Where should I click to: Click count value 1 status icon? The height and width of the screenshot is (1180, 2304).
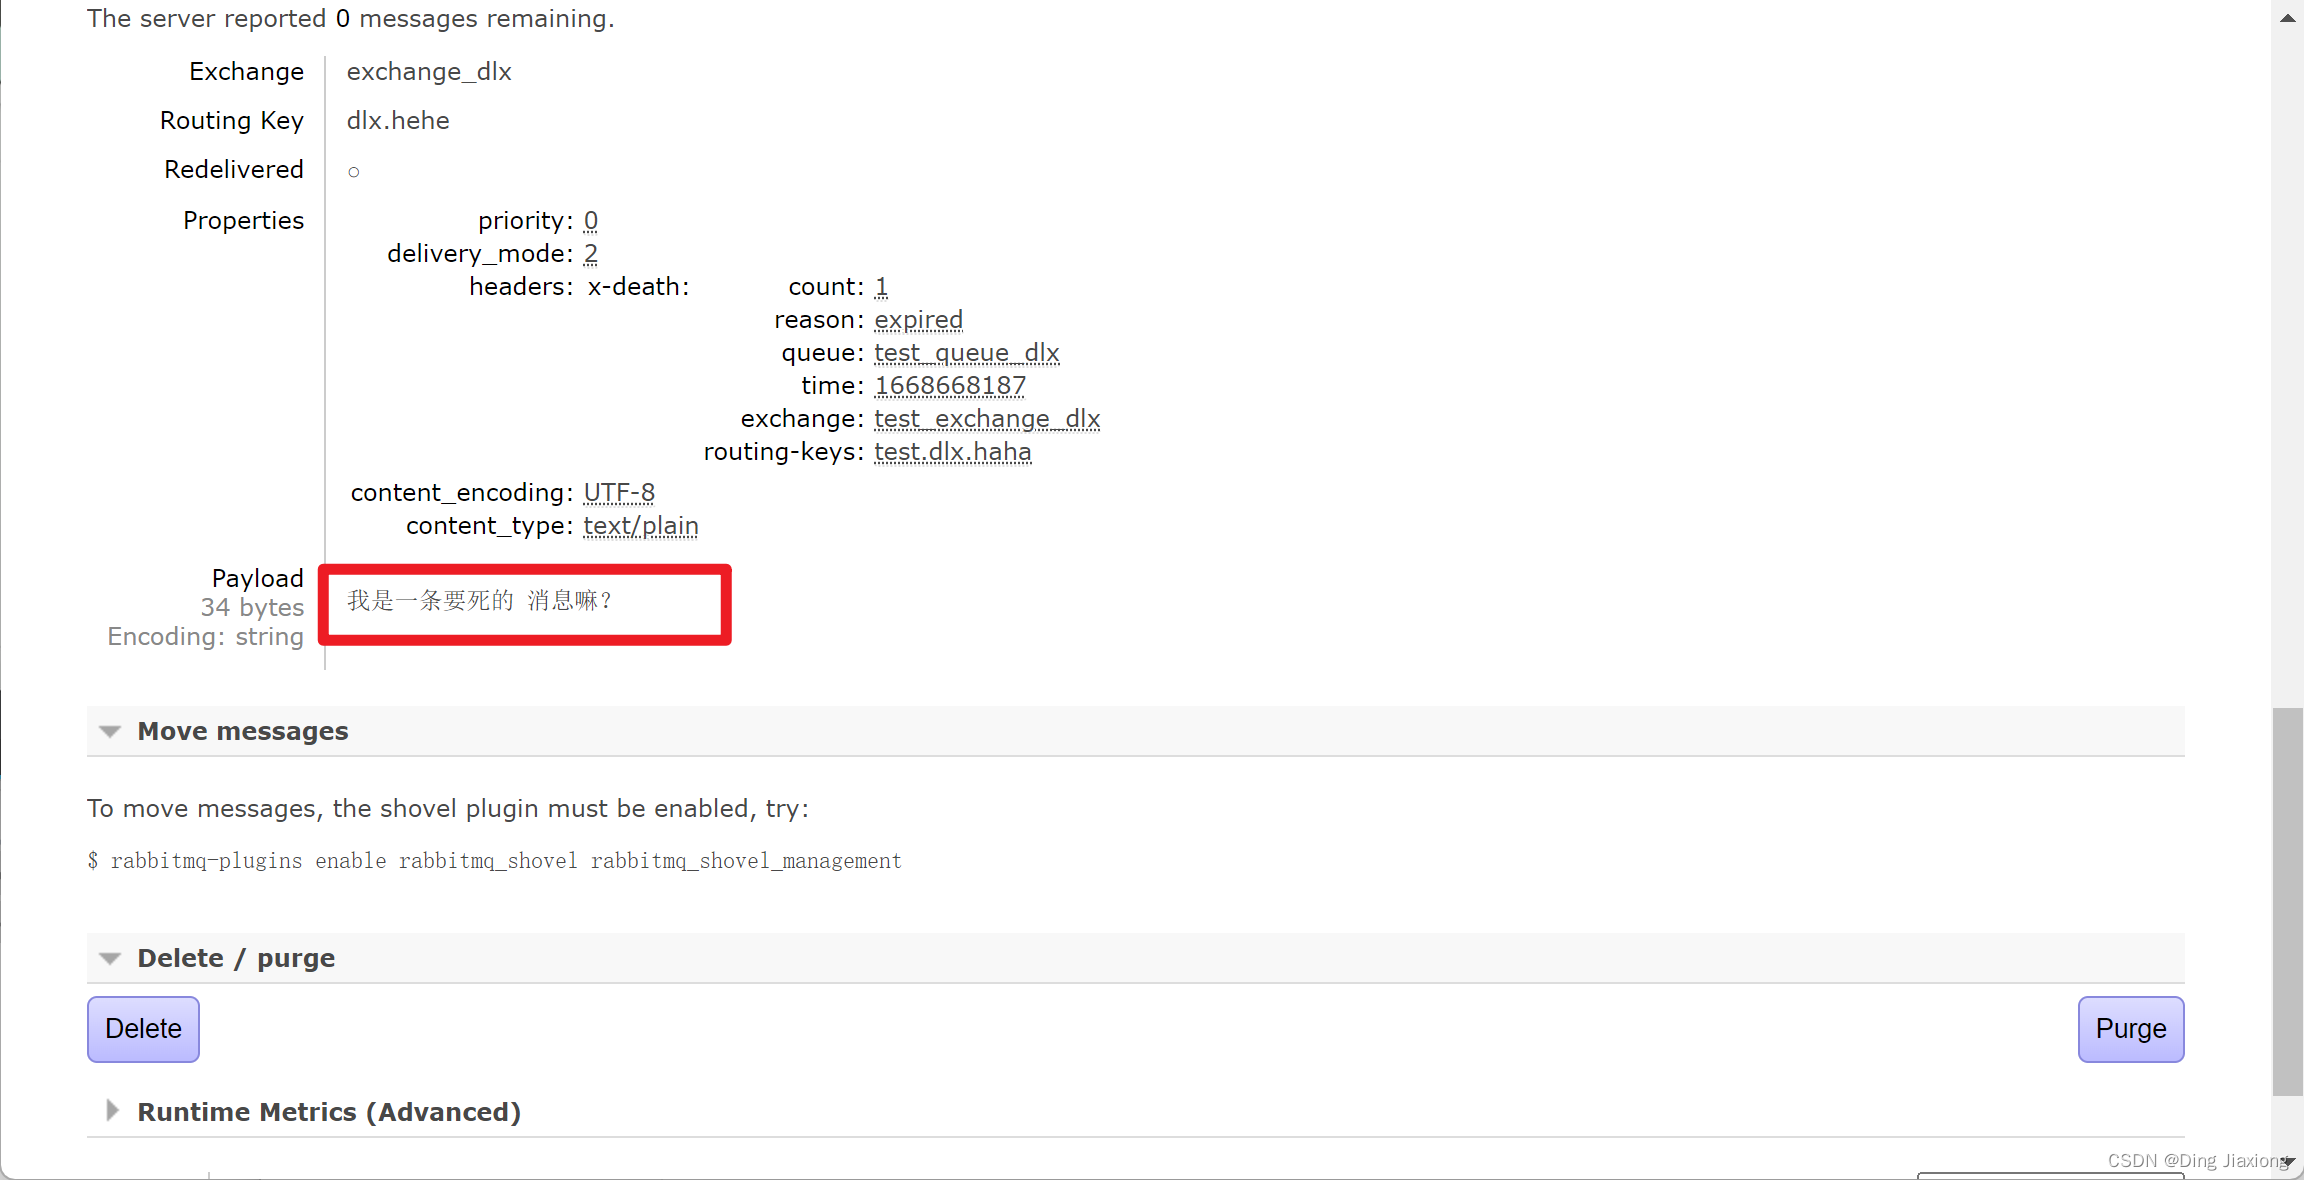880,286
